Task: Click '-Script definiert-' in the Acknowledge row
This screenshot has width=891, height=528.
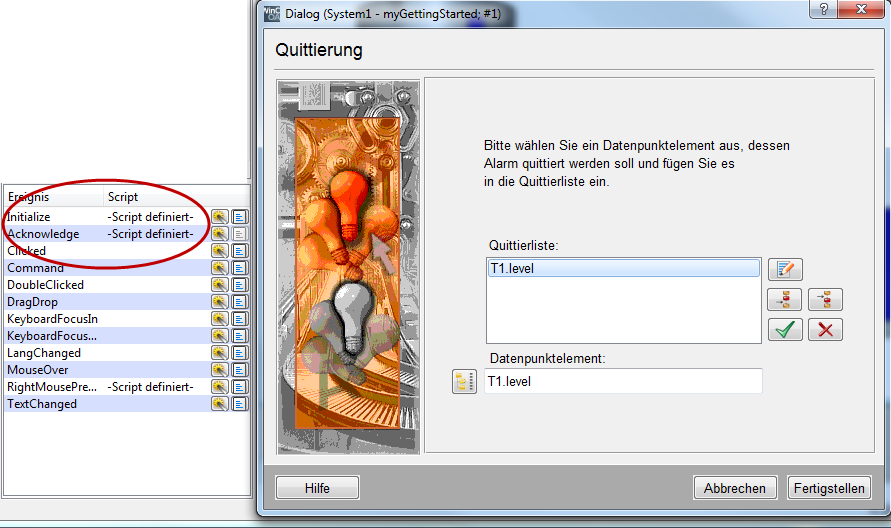Action: pyautogui.click(x=151, y=234)
